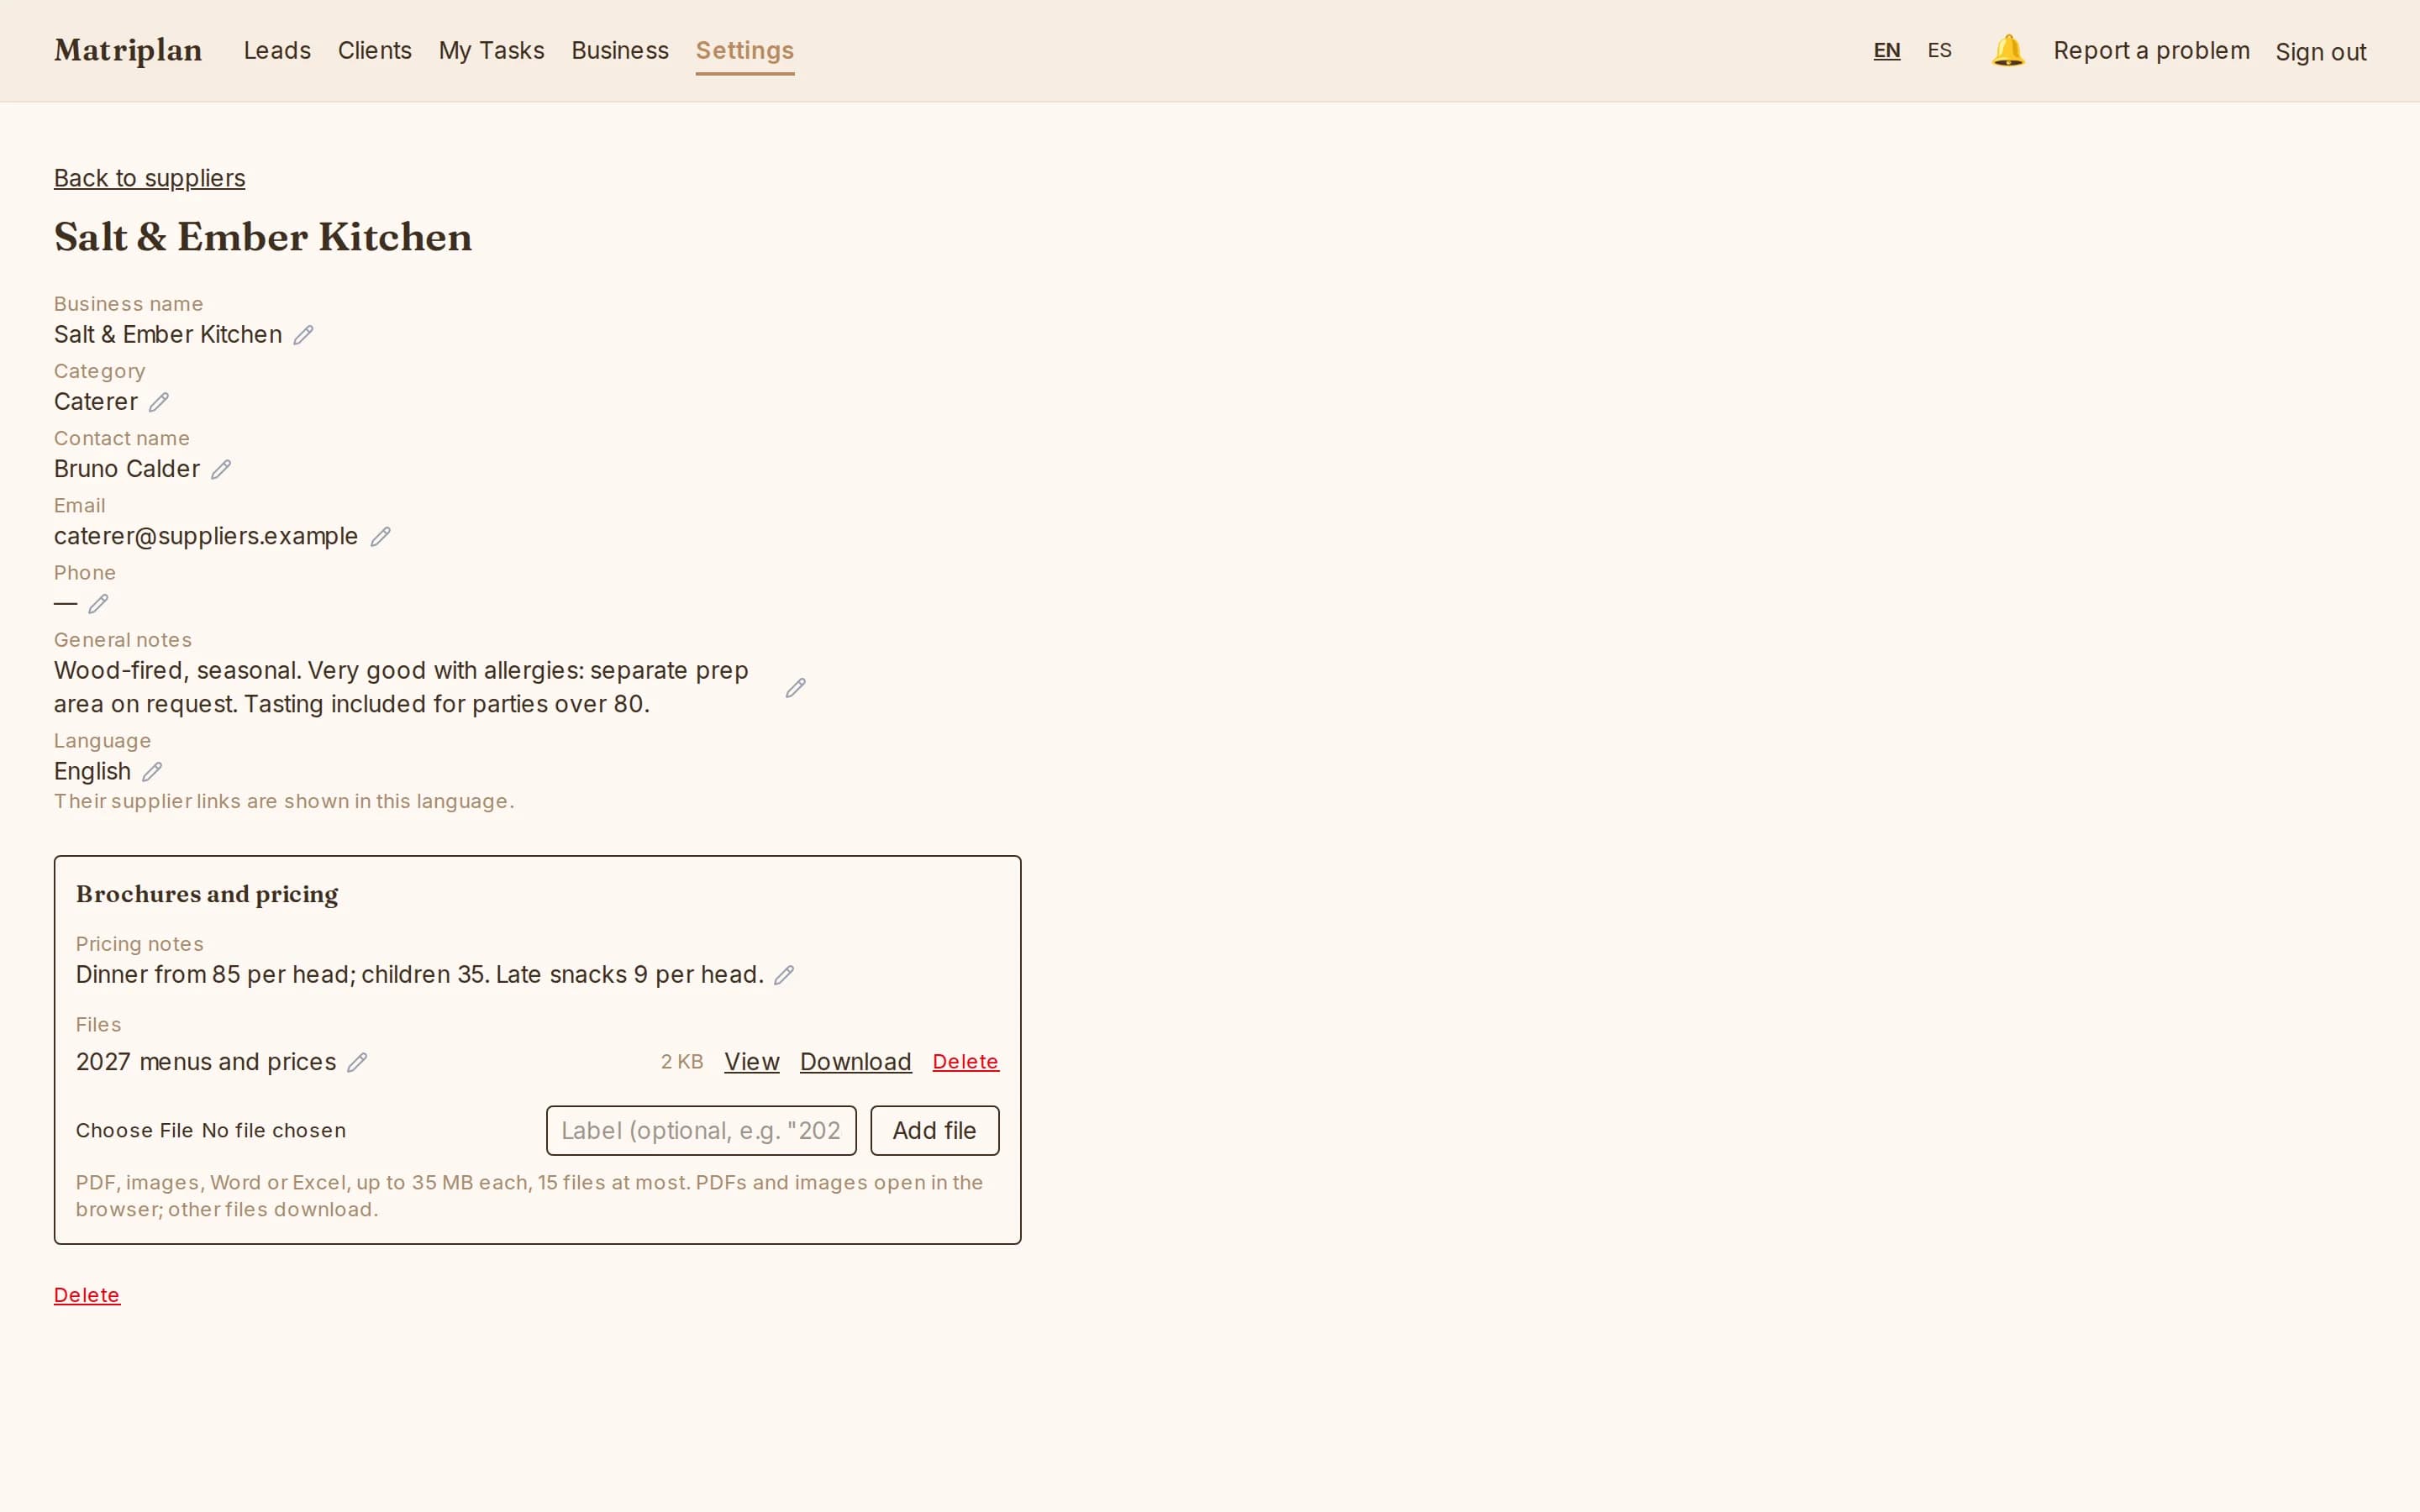View the 2027 menus and prices file

751,1062
